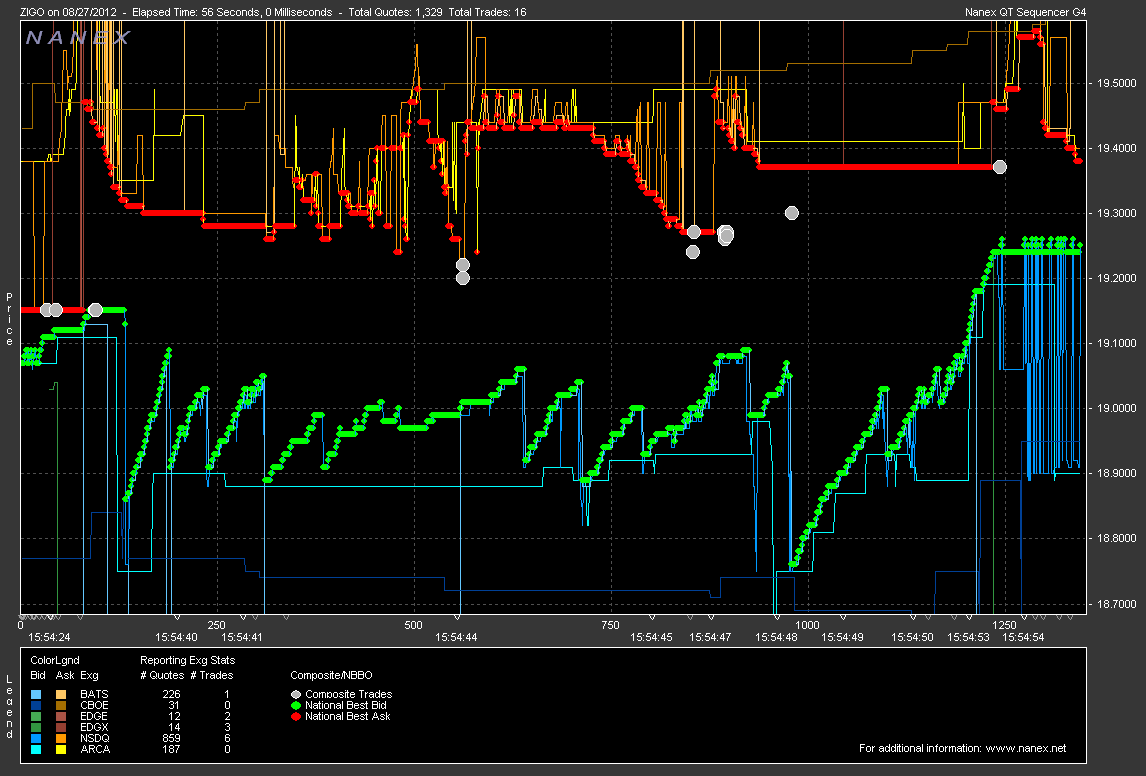Viewport: 1146px width, 776px height.
Task: Select the EDGX bid color swatch
Action: coord(37,727)
